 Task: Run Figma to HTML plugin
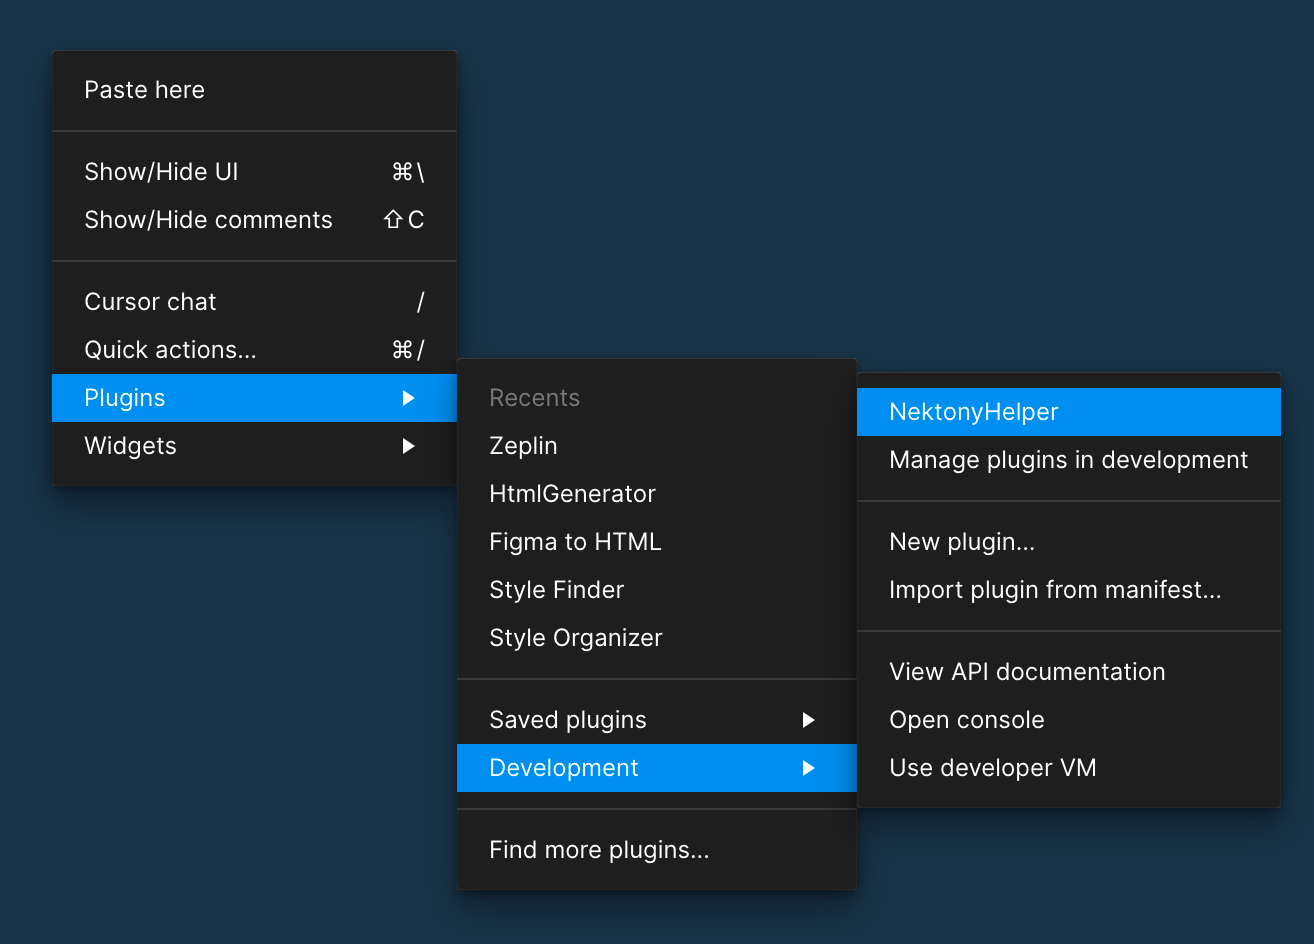coord(575,542)
